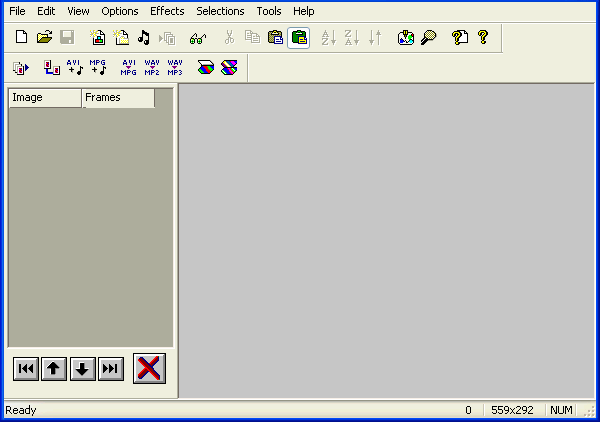Screen dimensions: 600x422
Task: Open a file with the folder icon
Action: coord(44,37)
